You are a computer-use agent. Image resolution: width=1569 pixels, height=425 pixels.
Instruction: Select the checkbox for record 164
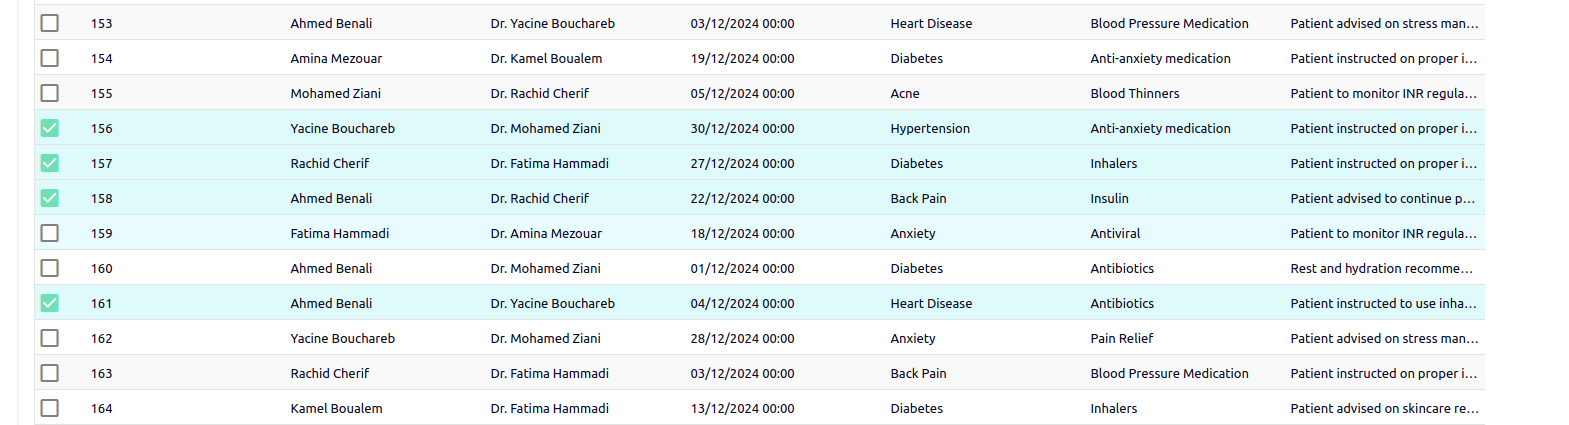point(50,408)
